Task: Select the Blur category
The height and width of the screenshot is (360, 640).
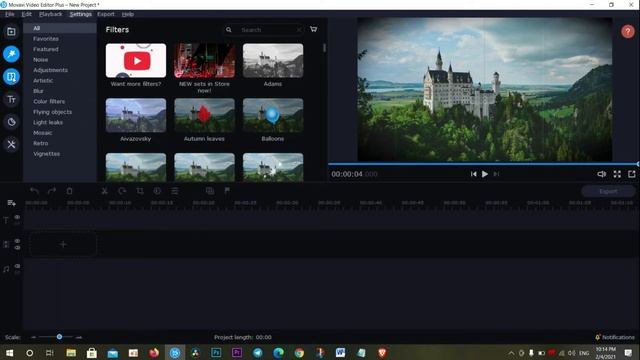Action: coord(38,91)
